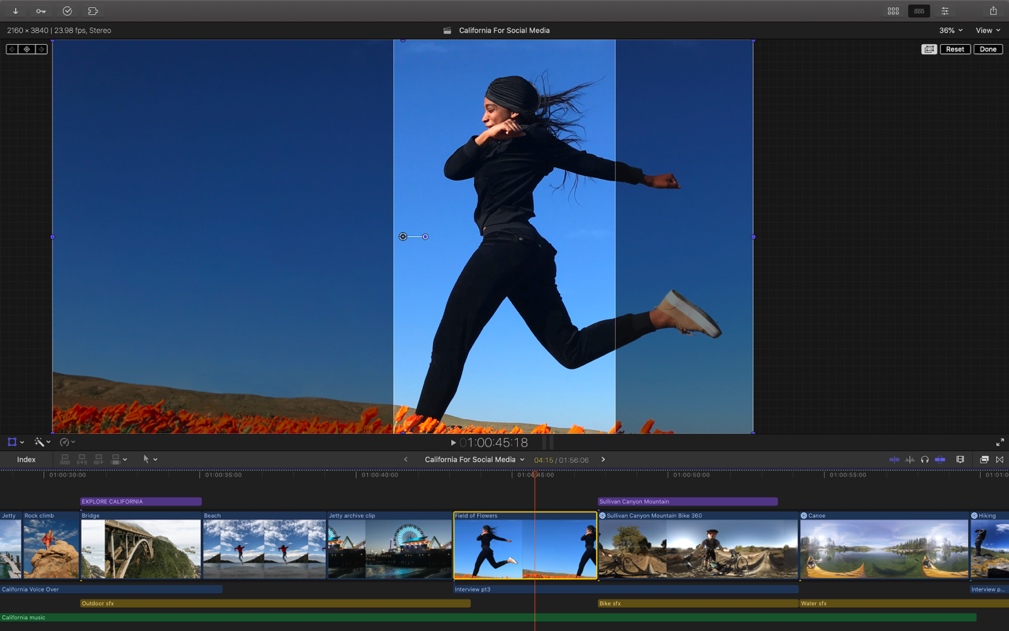Switch to filmstrip view in the toolbar

[x=918, y=10]
